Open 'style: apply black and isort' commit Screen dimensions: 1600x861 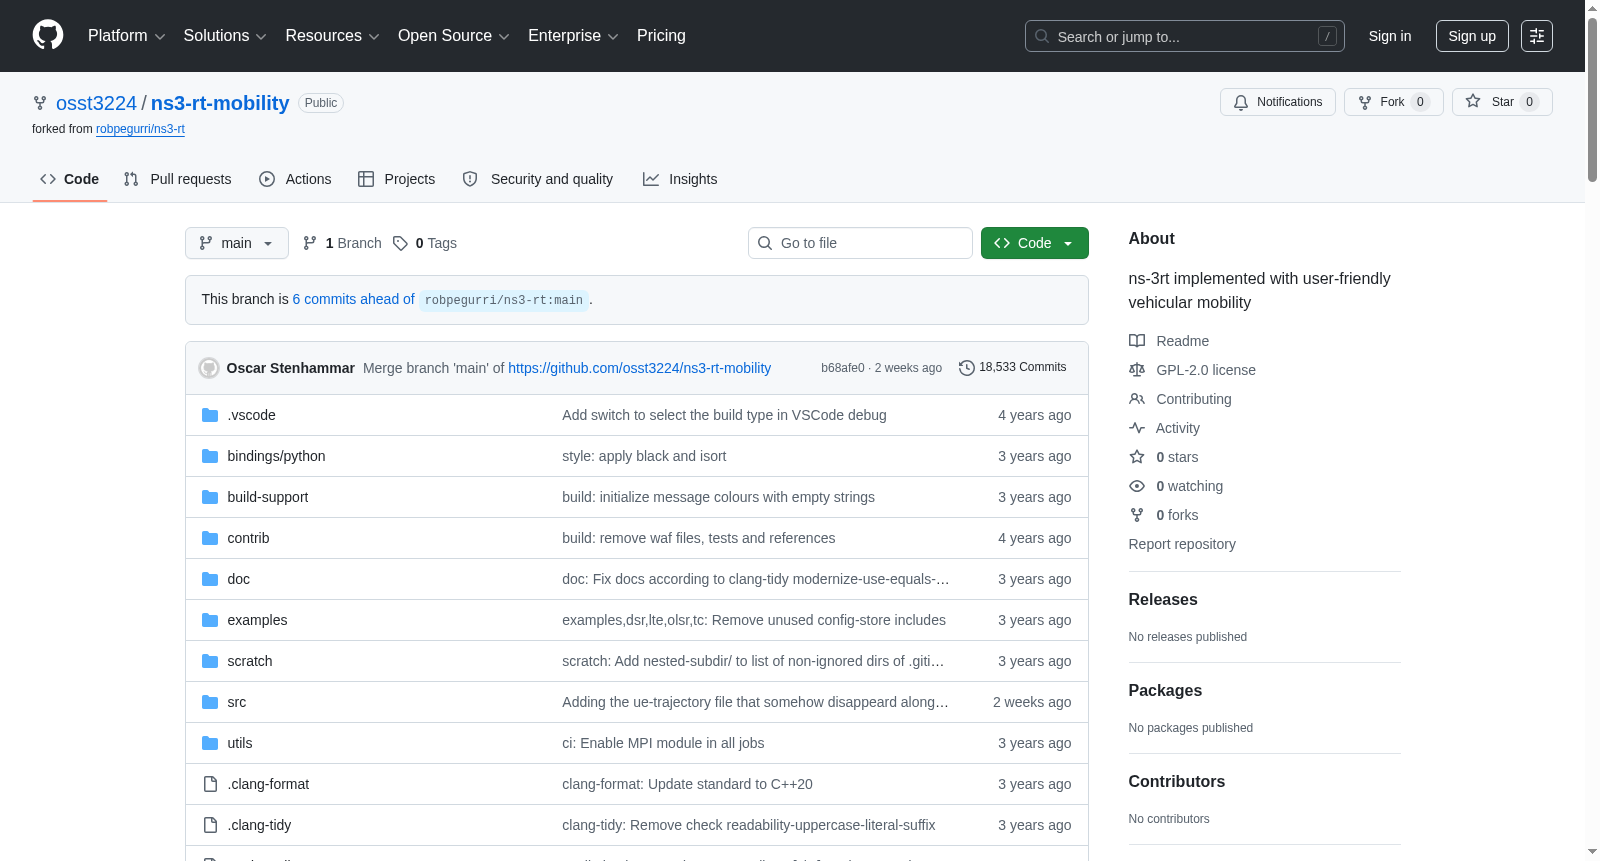pos(644,456)
